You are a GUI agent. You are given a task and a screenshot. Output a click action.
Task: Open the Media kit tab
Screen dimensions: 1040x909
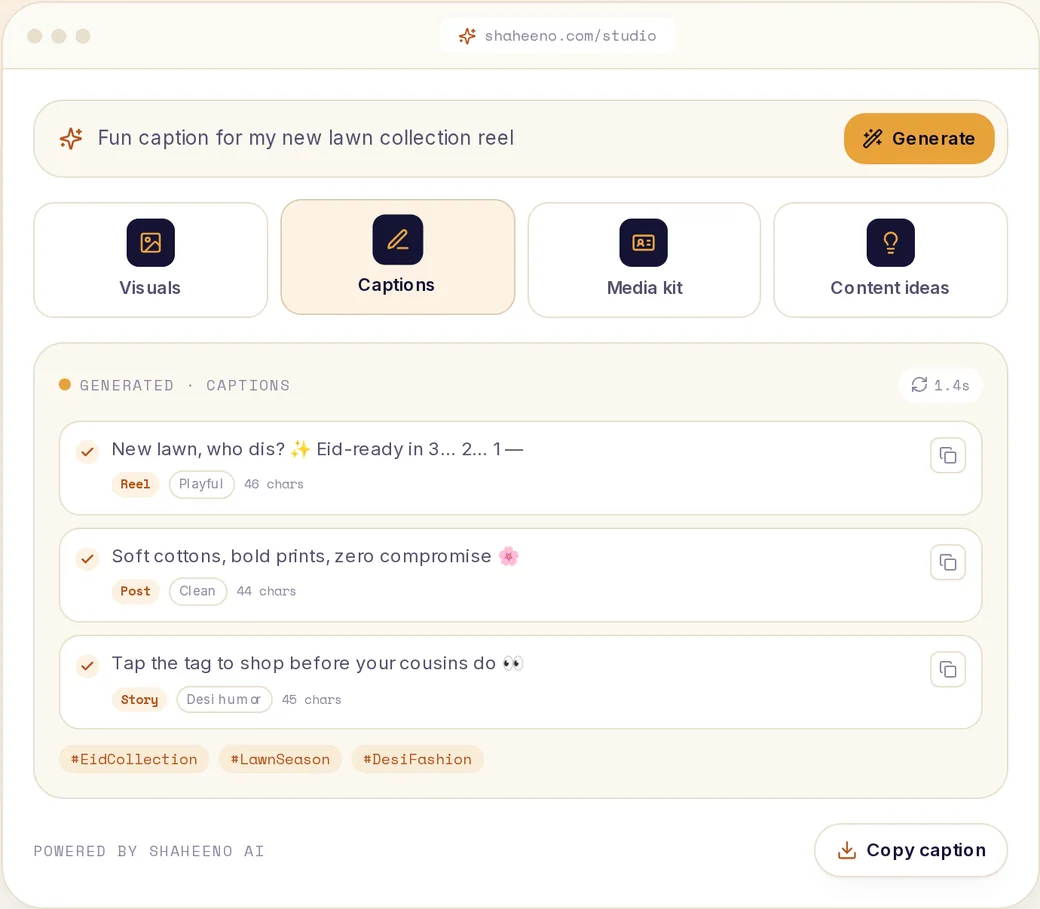point(644,260)
